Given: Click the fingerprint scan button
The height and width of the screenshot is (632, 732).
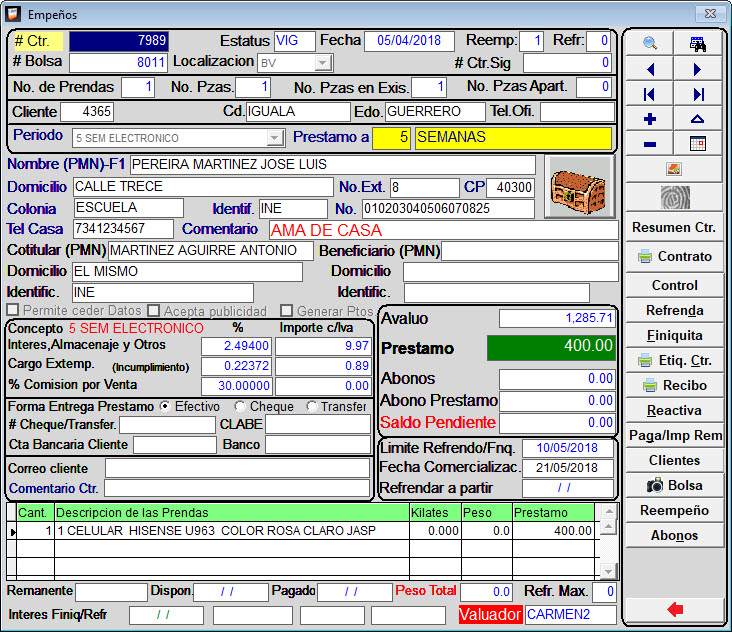Looking at the screenshot, I should (674, 196).
